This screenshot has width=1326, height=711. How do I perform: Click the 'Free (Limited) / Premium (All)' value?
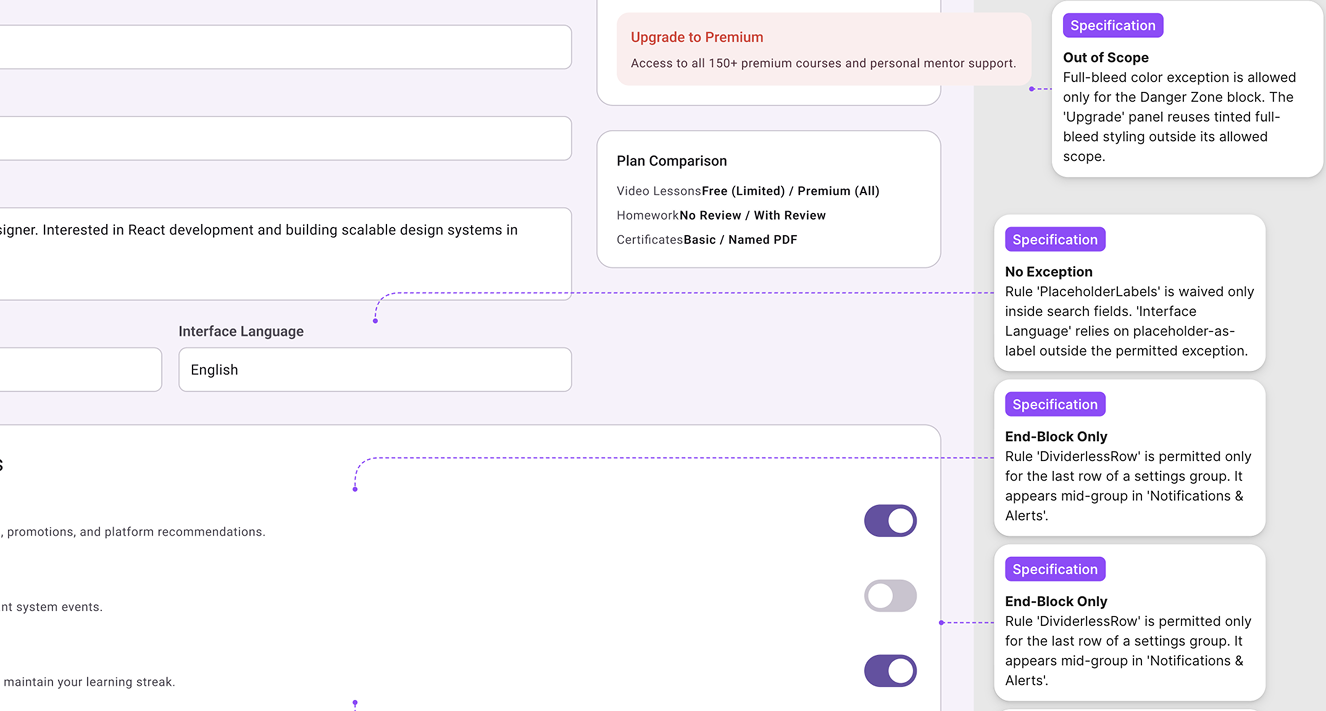[791, 191]
